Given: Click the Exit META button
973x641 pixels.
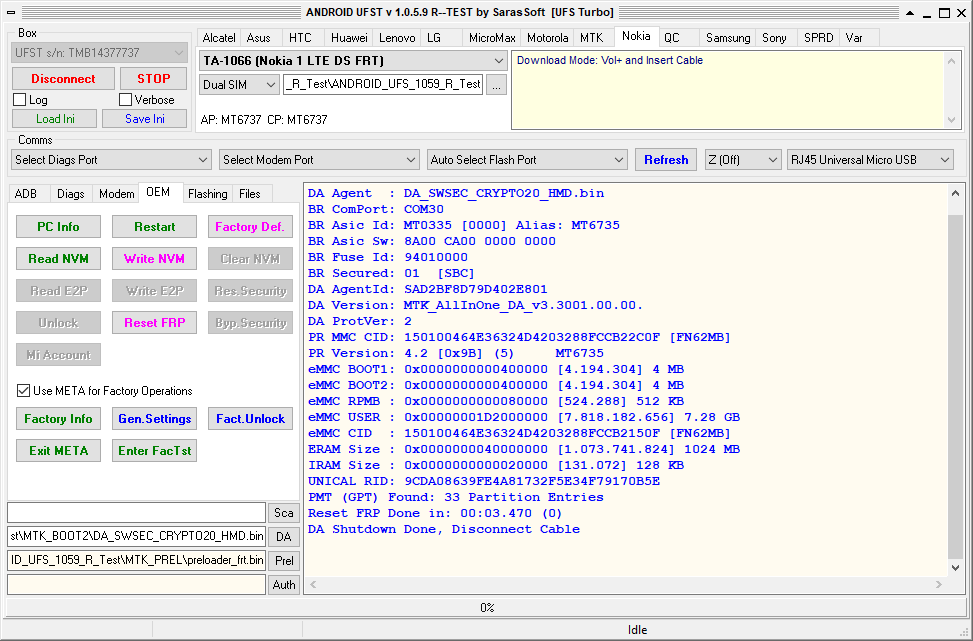Looking at the screenshot, I should pos(58,451).
